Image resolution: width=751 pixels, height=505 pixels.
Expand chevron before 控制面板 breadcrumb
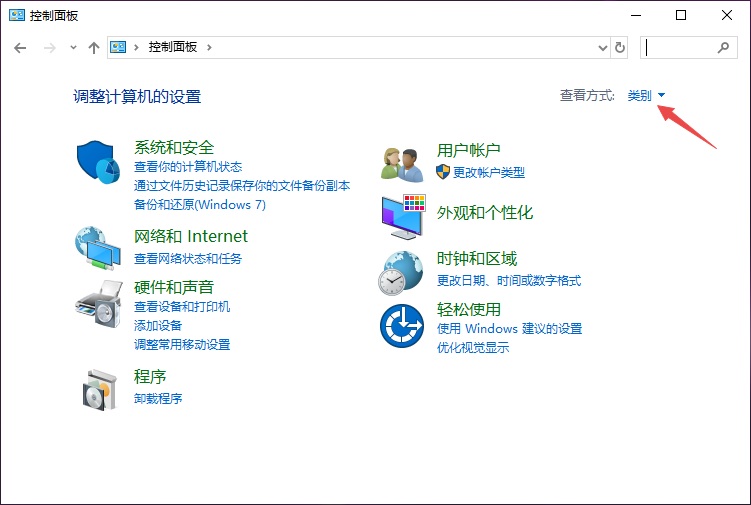[x=137, y=47]
